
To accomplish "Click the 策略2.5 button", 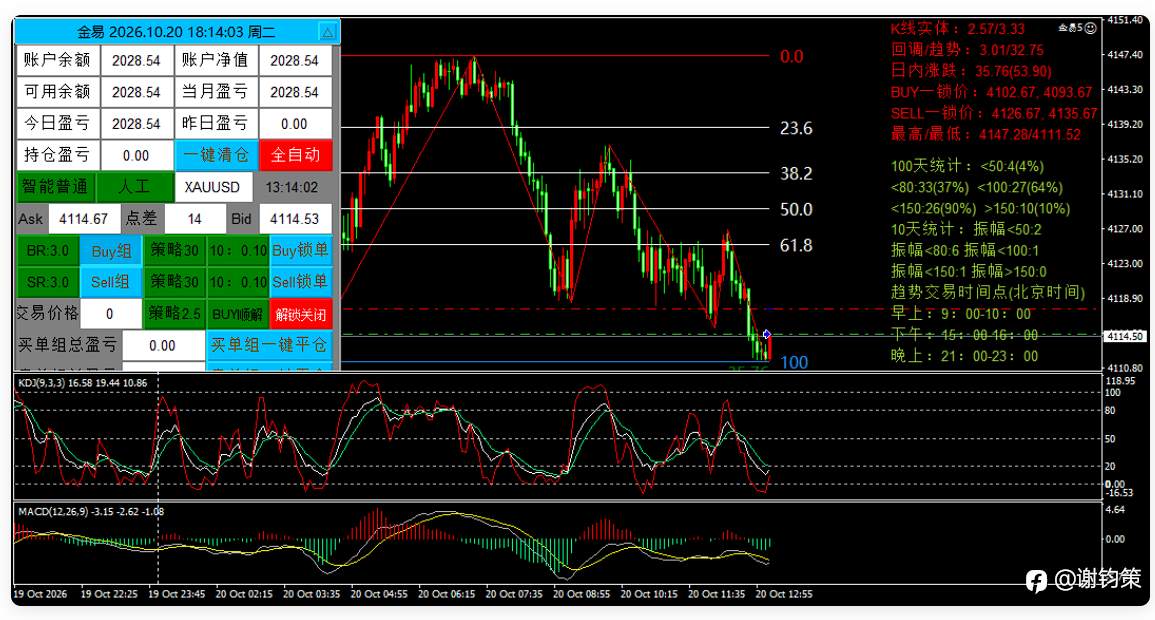I will pyautogui.click(x=175, y=314).
